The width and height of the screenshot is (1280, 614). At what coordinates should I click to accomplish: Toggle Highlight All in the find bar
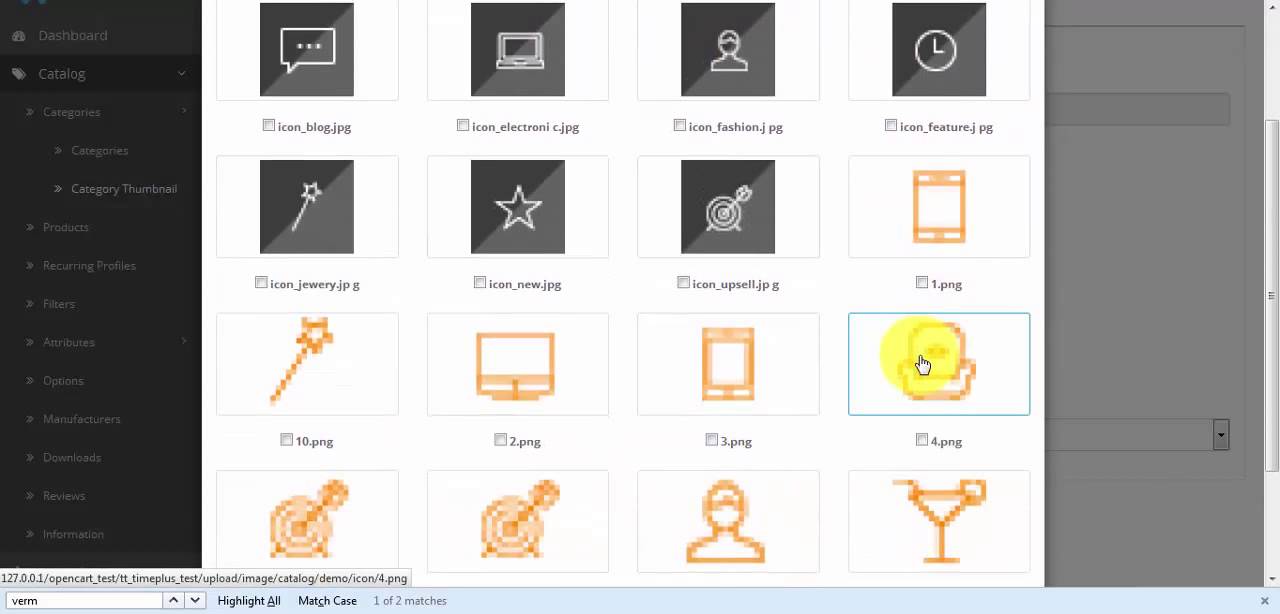(249, 601)
